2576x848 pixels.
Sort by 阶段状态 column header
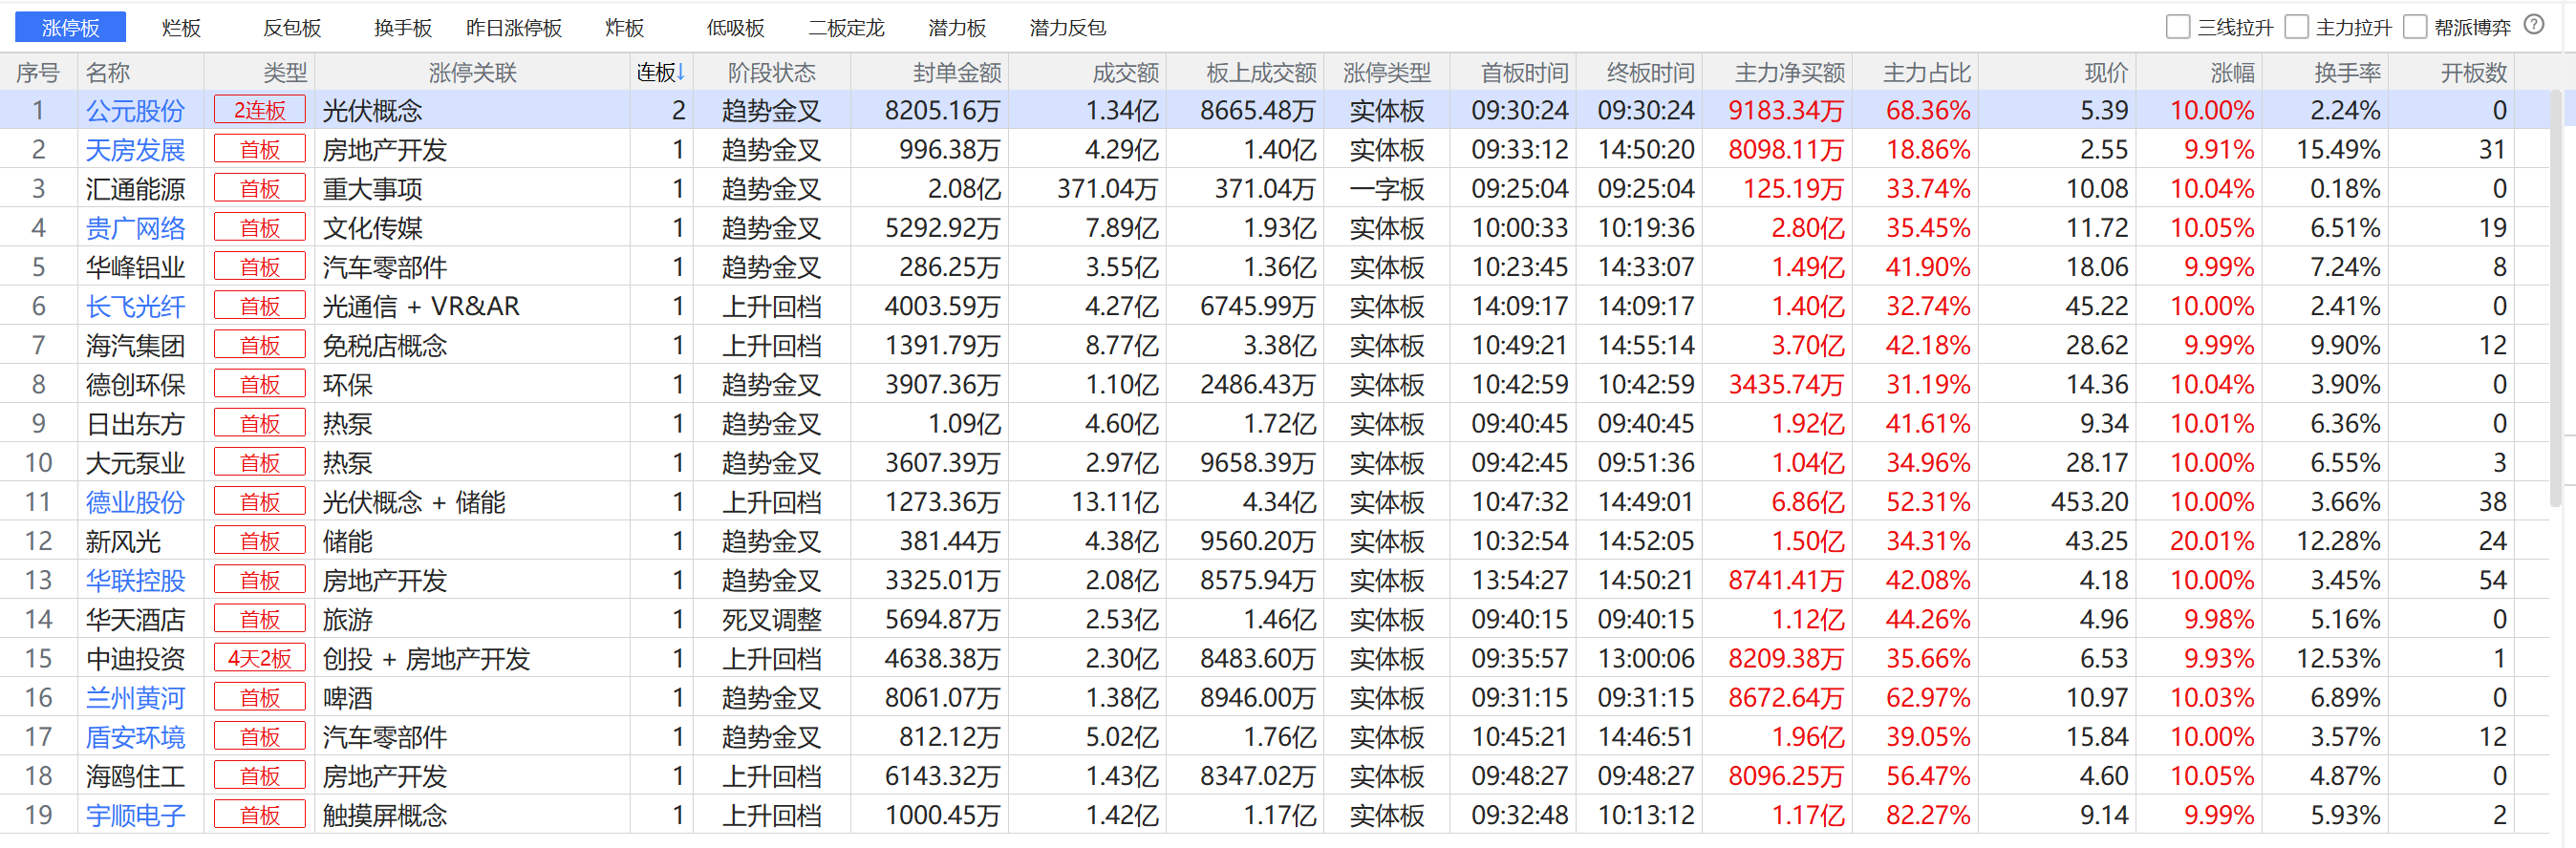tap(771, 72)
